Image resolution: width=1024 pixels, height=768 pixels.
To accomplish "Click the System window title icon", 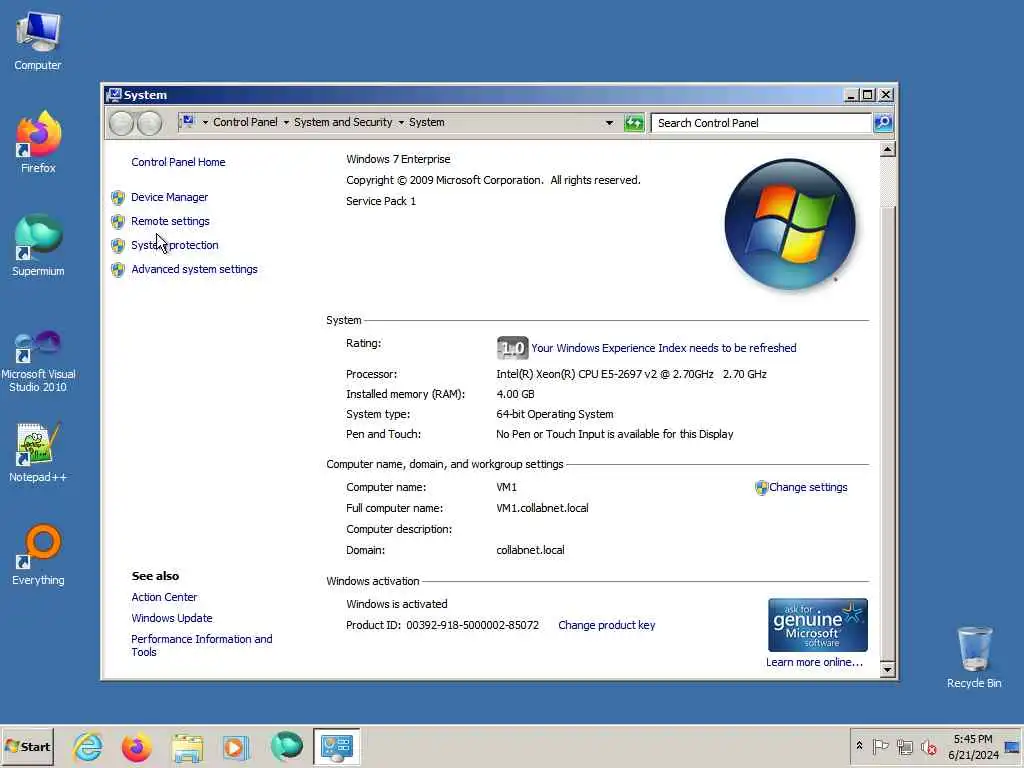I will click(114, 95).
